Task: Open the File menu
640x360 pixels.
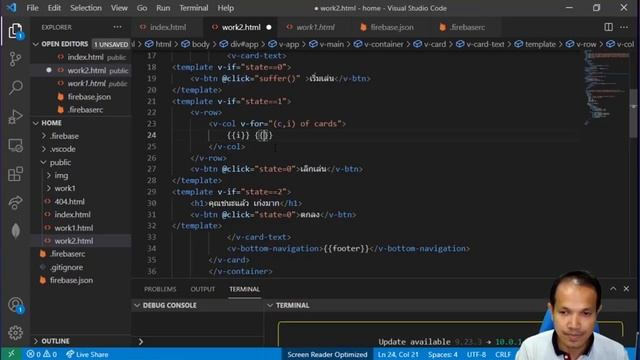Action: point(32,8)
